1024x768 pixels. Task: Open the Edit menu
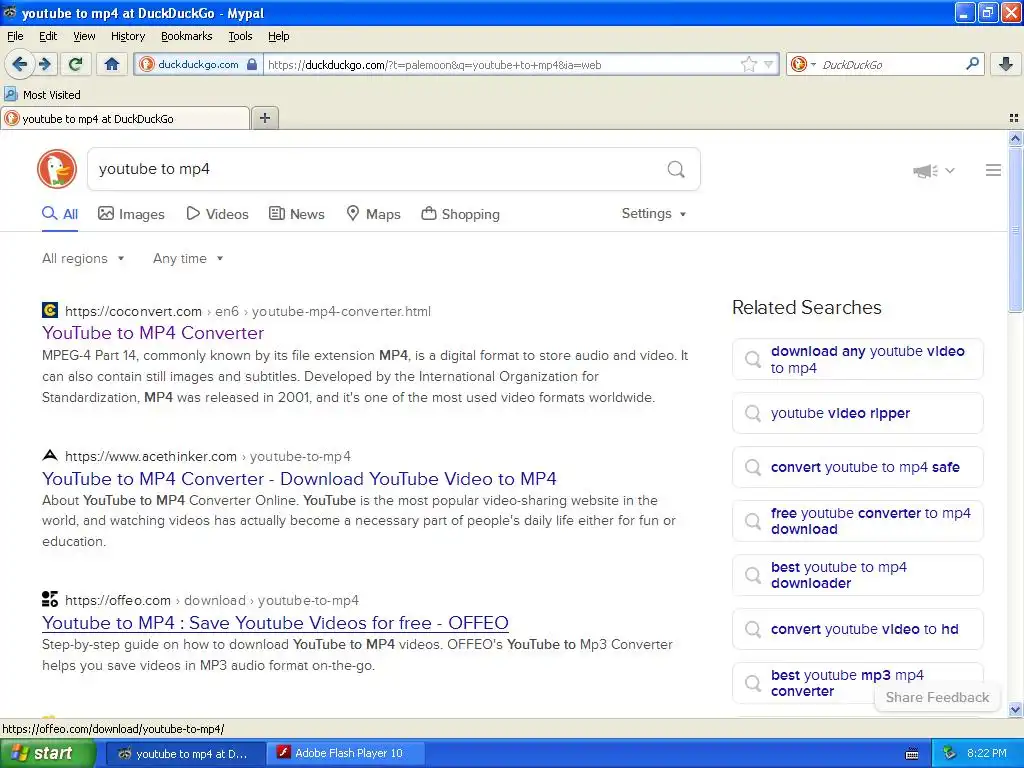(x=48, y=36)
